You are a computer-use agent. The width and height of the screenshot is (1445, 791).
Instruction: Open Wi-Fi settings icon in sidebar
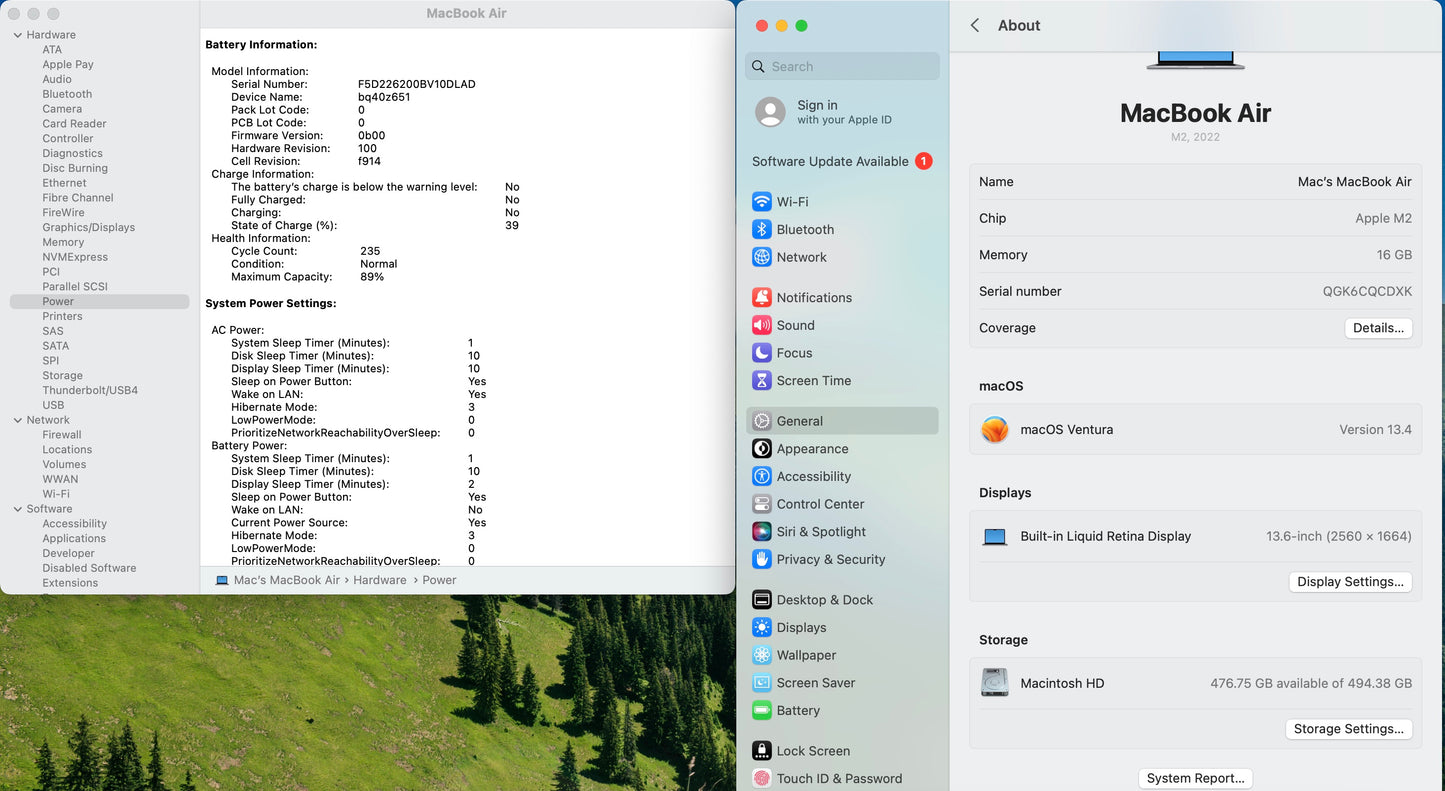coord(762,201)
